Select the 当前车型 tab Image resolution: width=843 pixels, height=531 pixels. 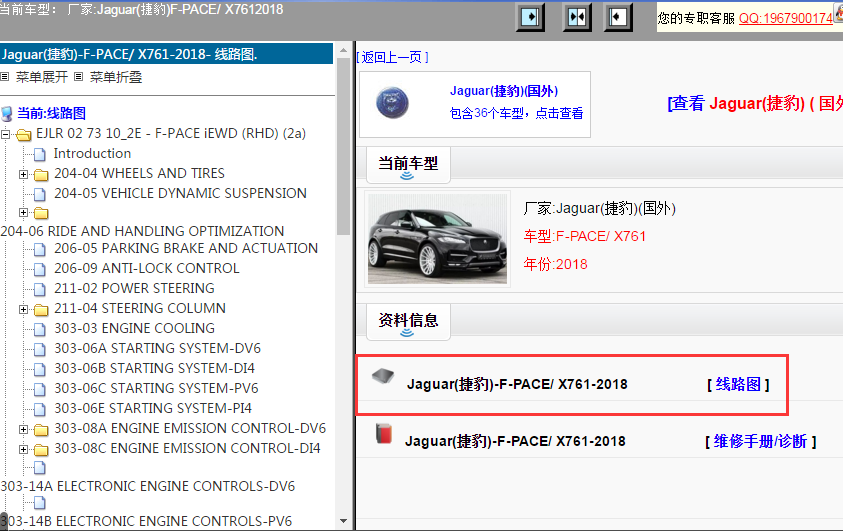coord(408,165)
